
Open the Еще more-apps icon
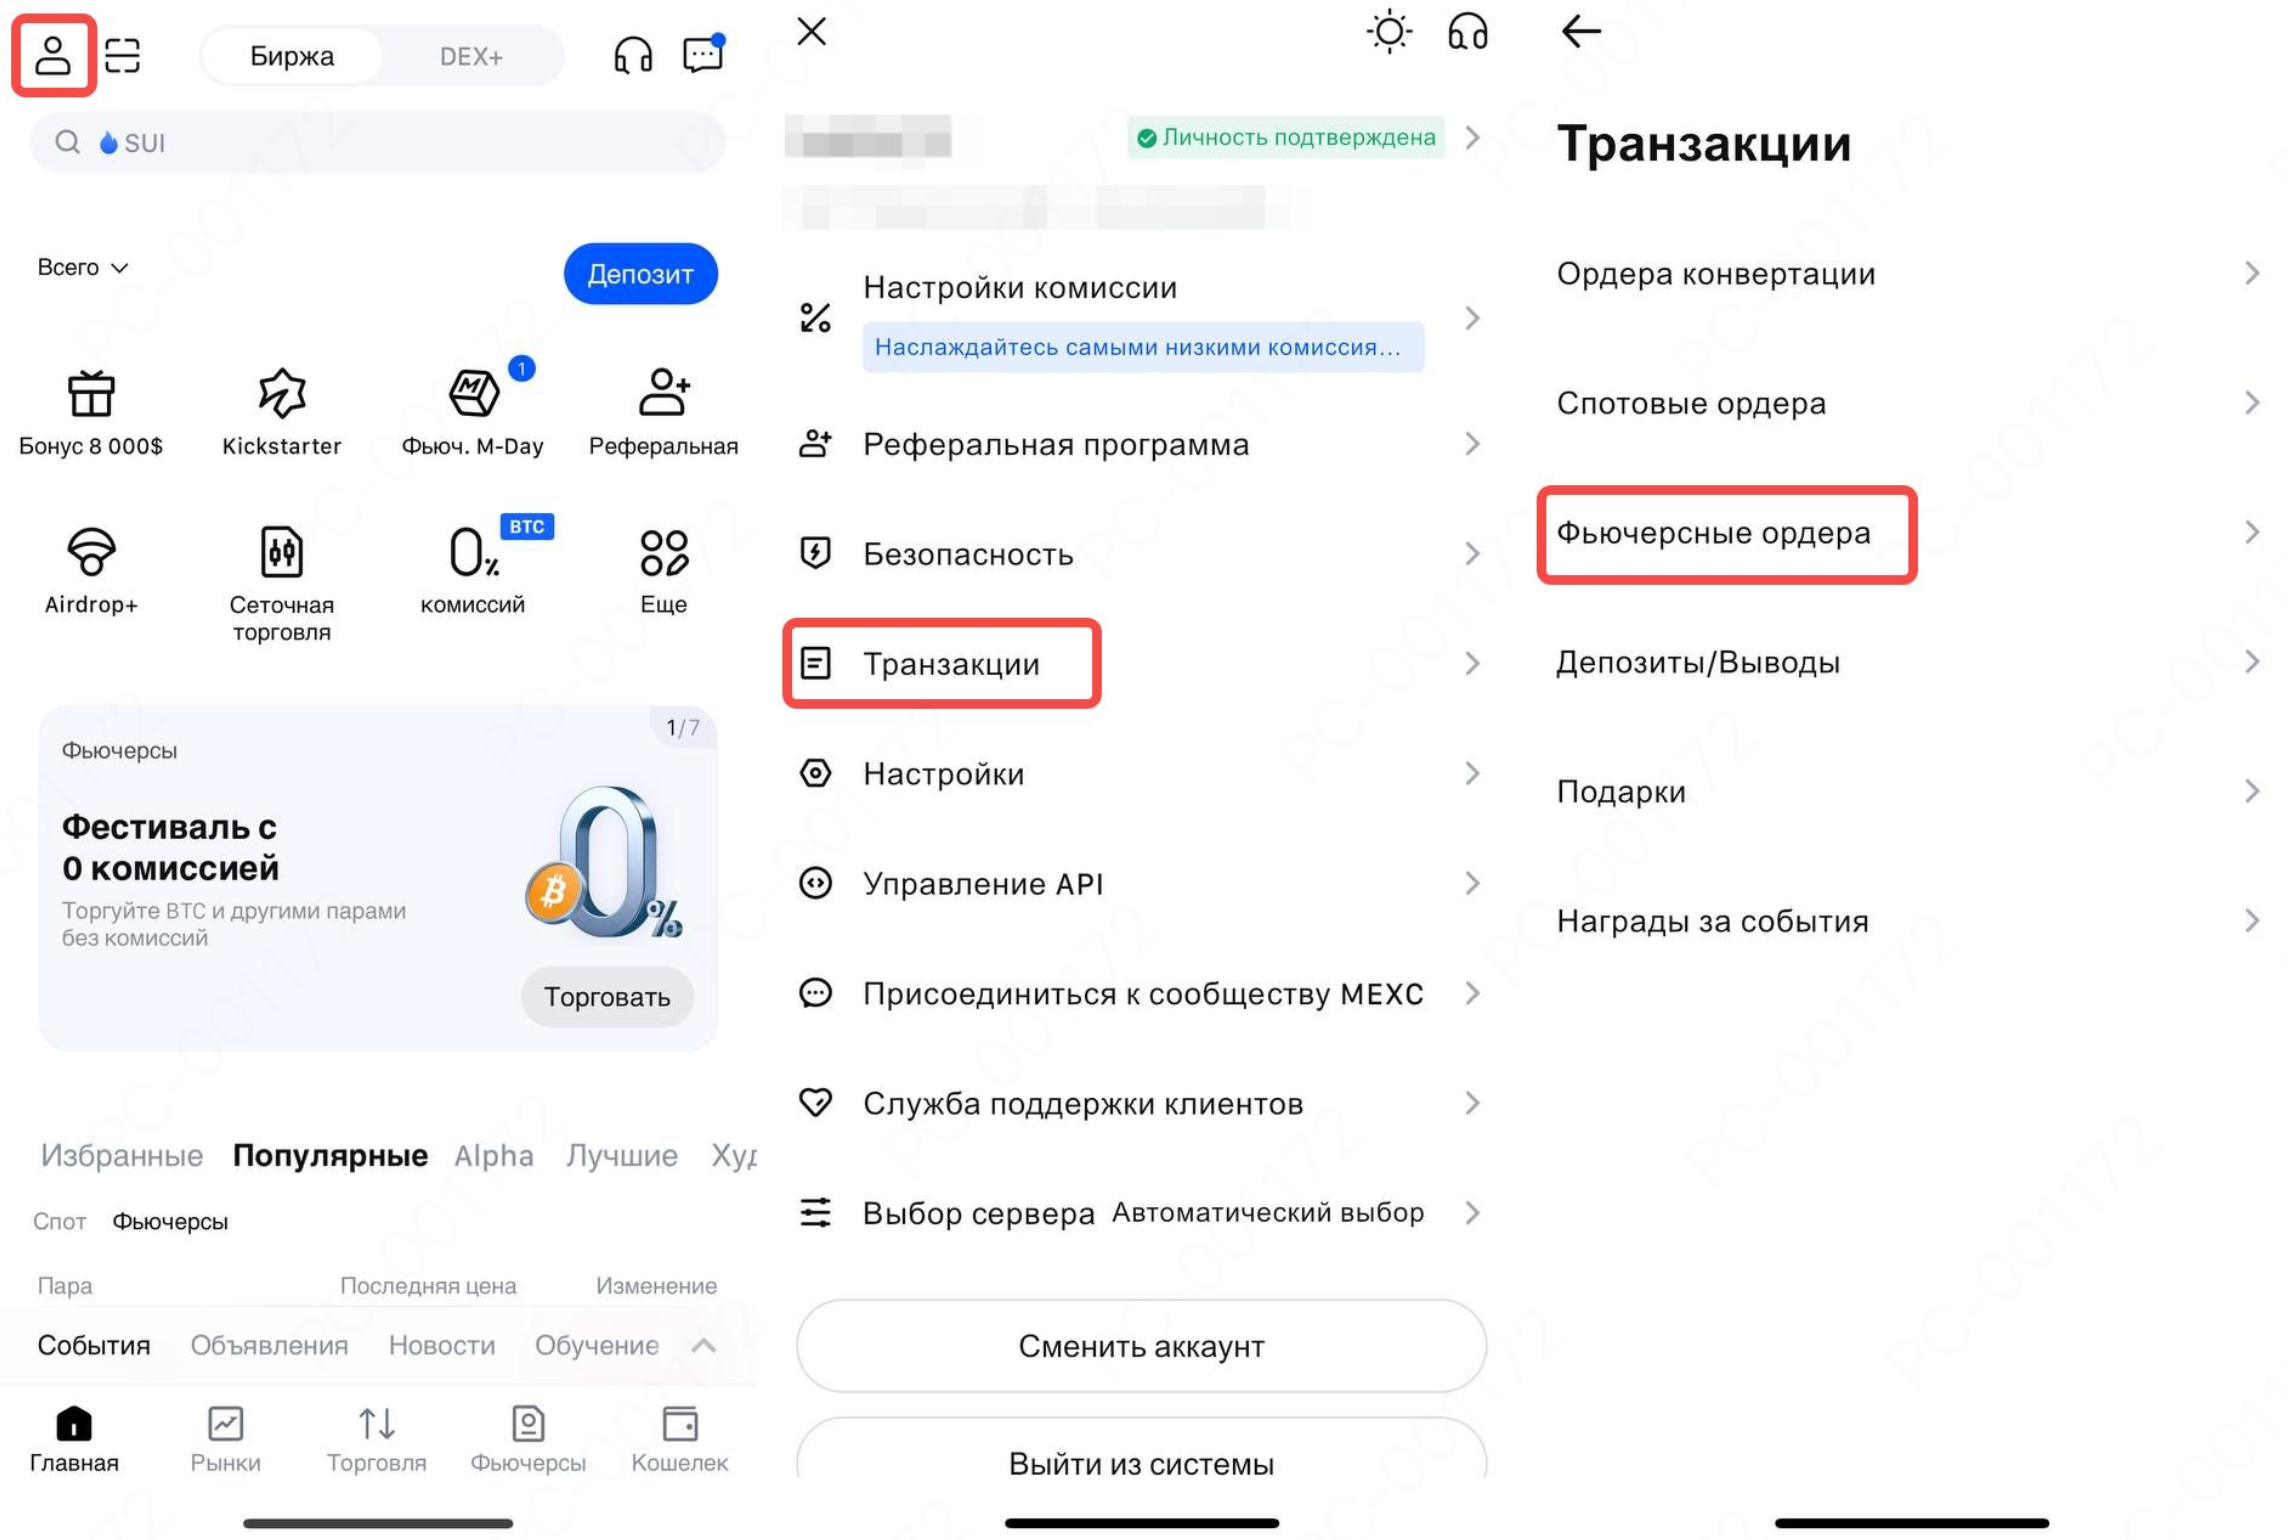tap(664, 552)
